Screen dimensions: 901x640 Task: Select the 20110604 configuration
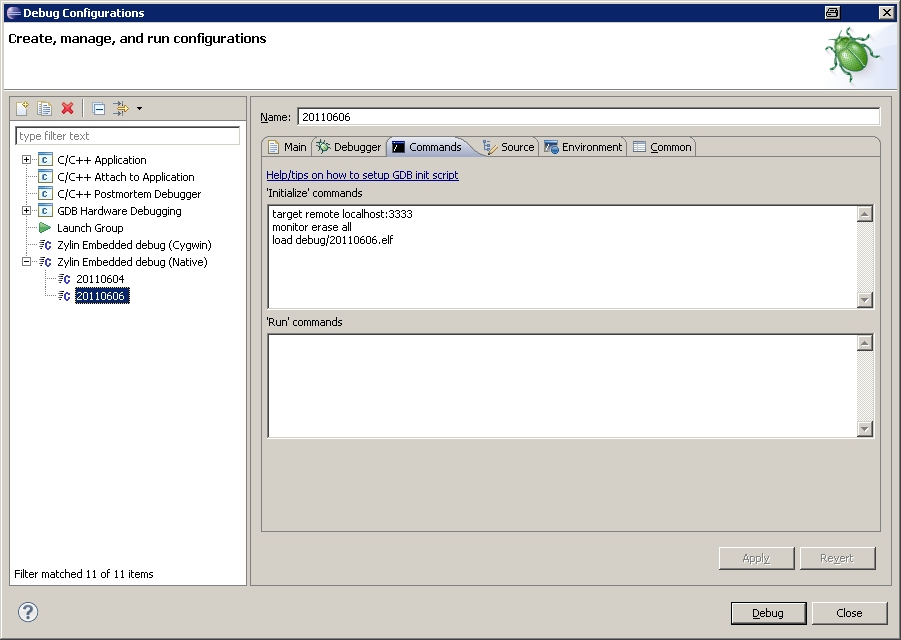tap(100, 279)
